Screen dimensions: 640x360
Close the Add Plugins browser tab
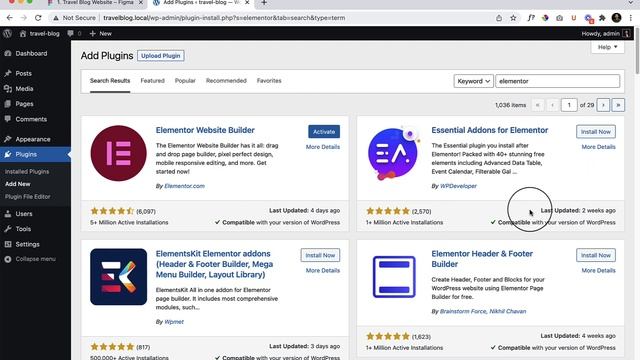tap(247, 3)
